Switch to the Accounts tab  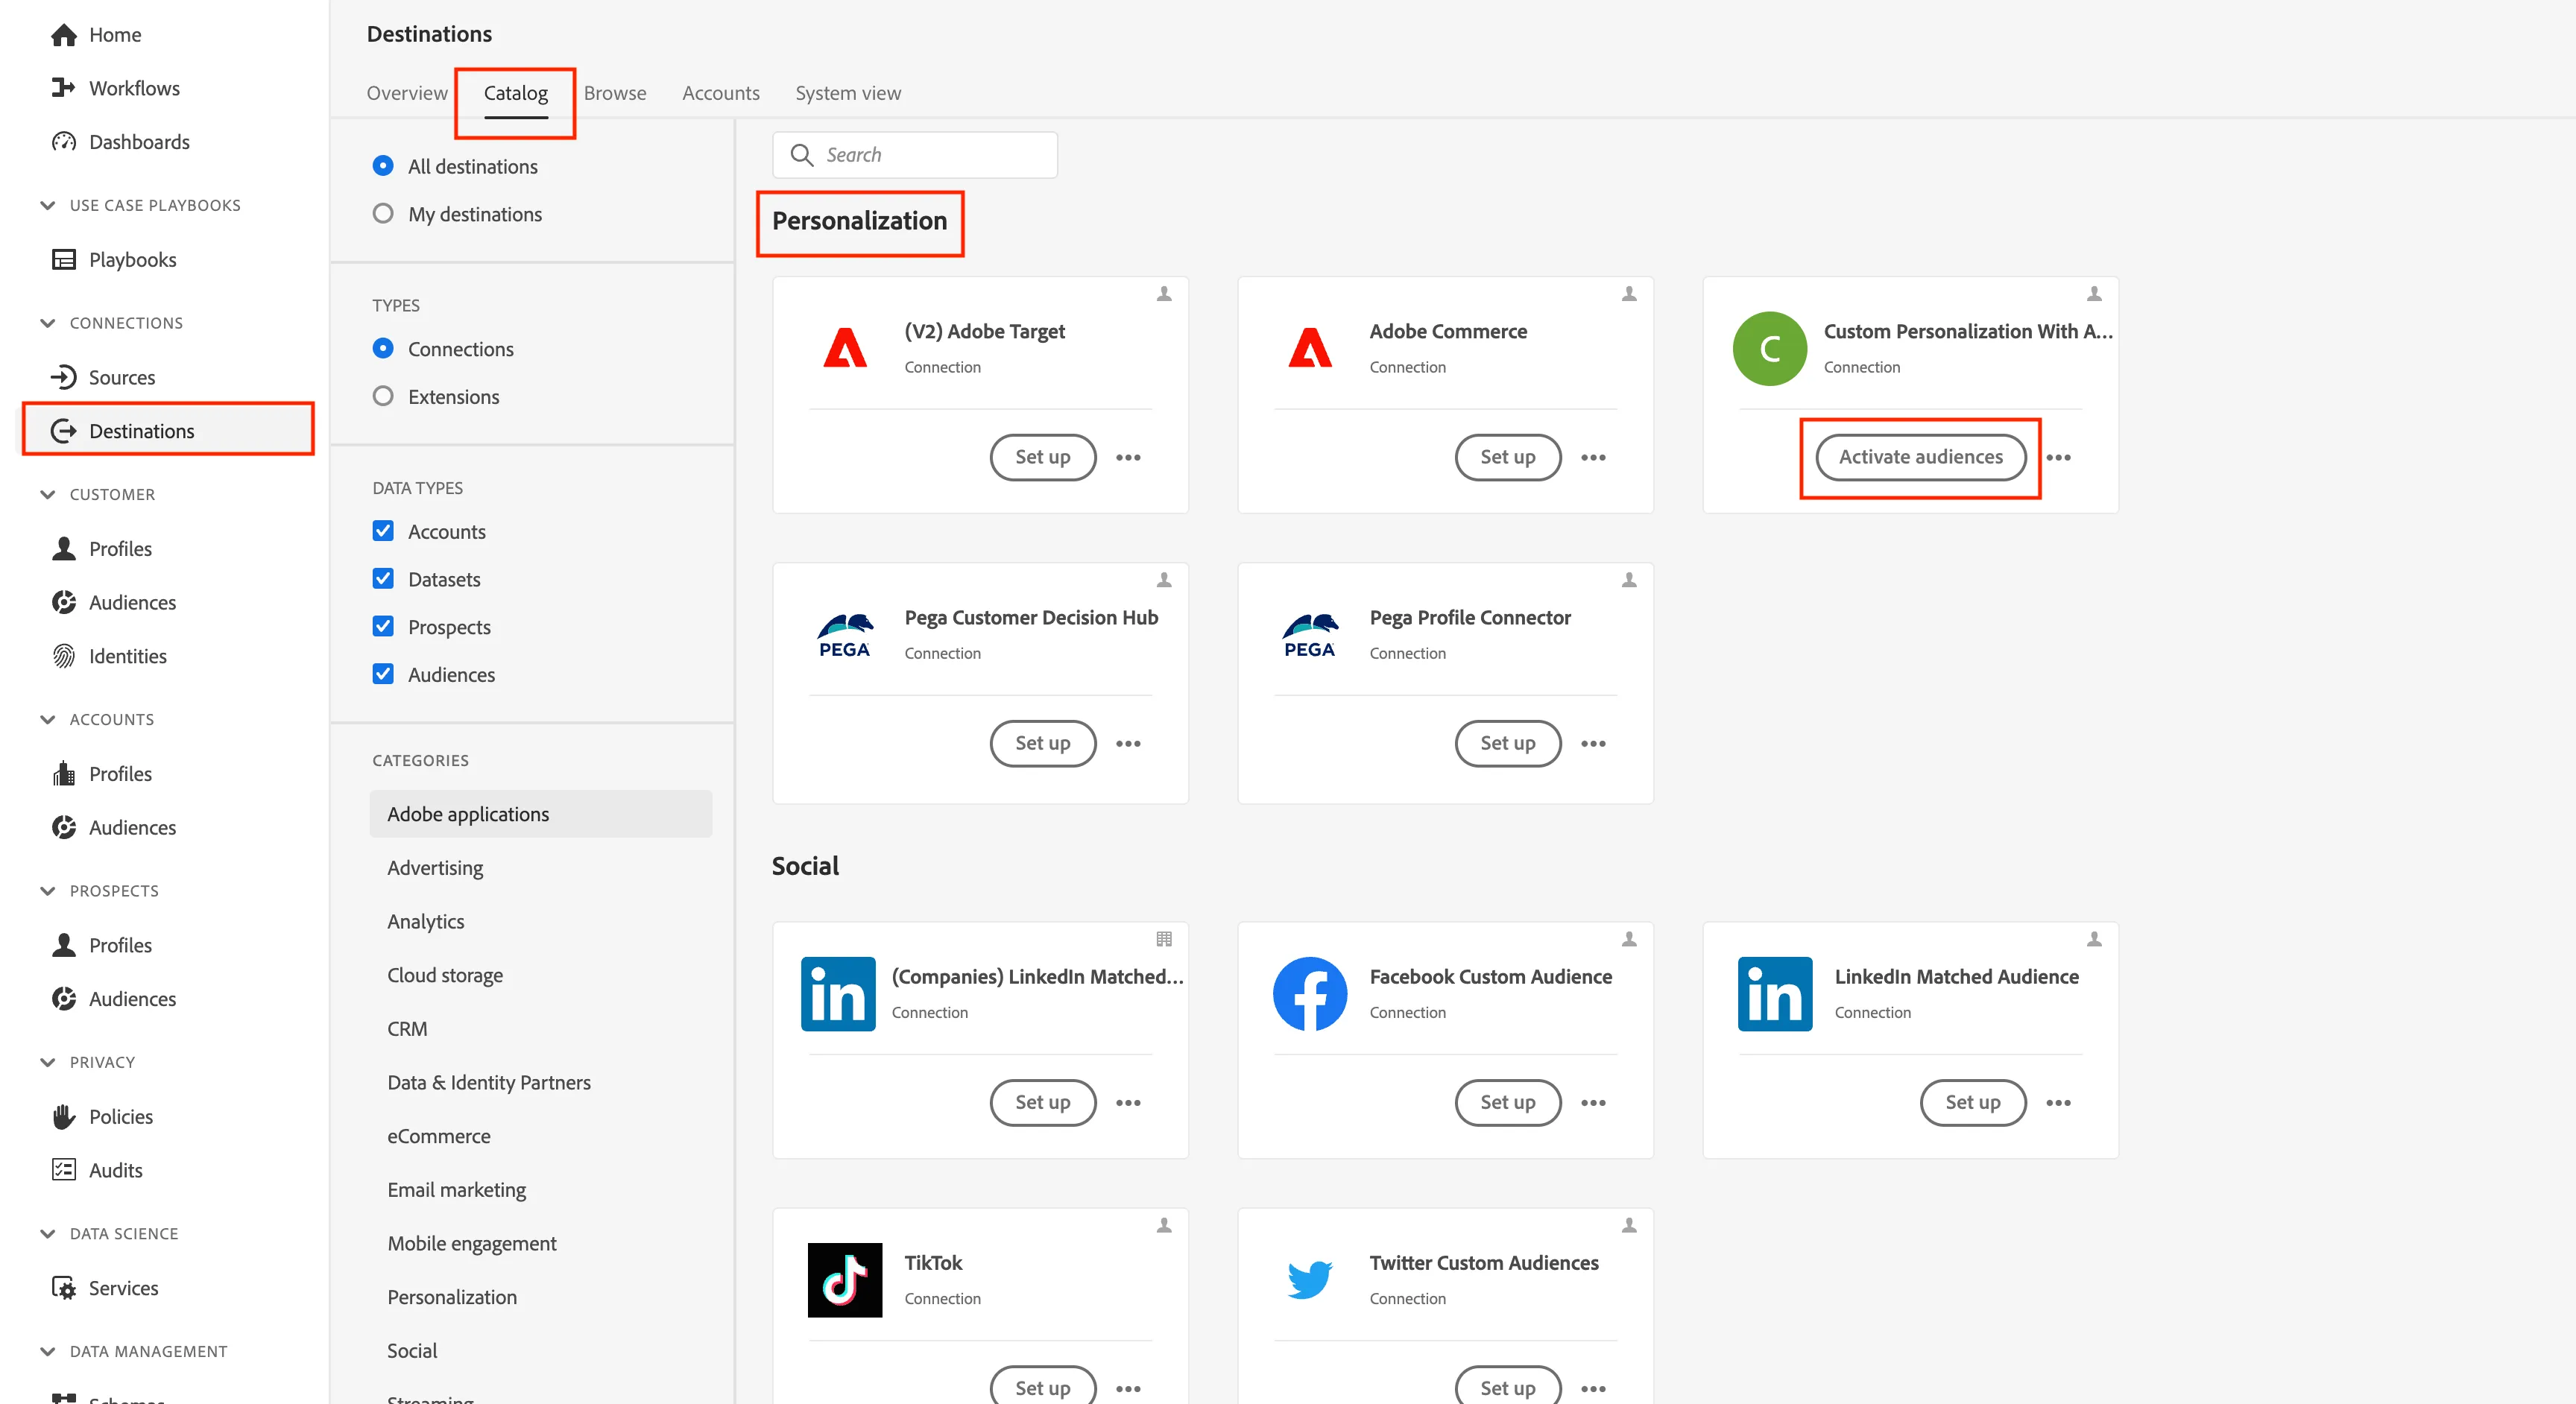[x=721, y=93]
